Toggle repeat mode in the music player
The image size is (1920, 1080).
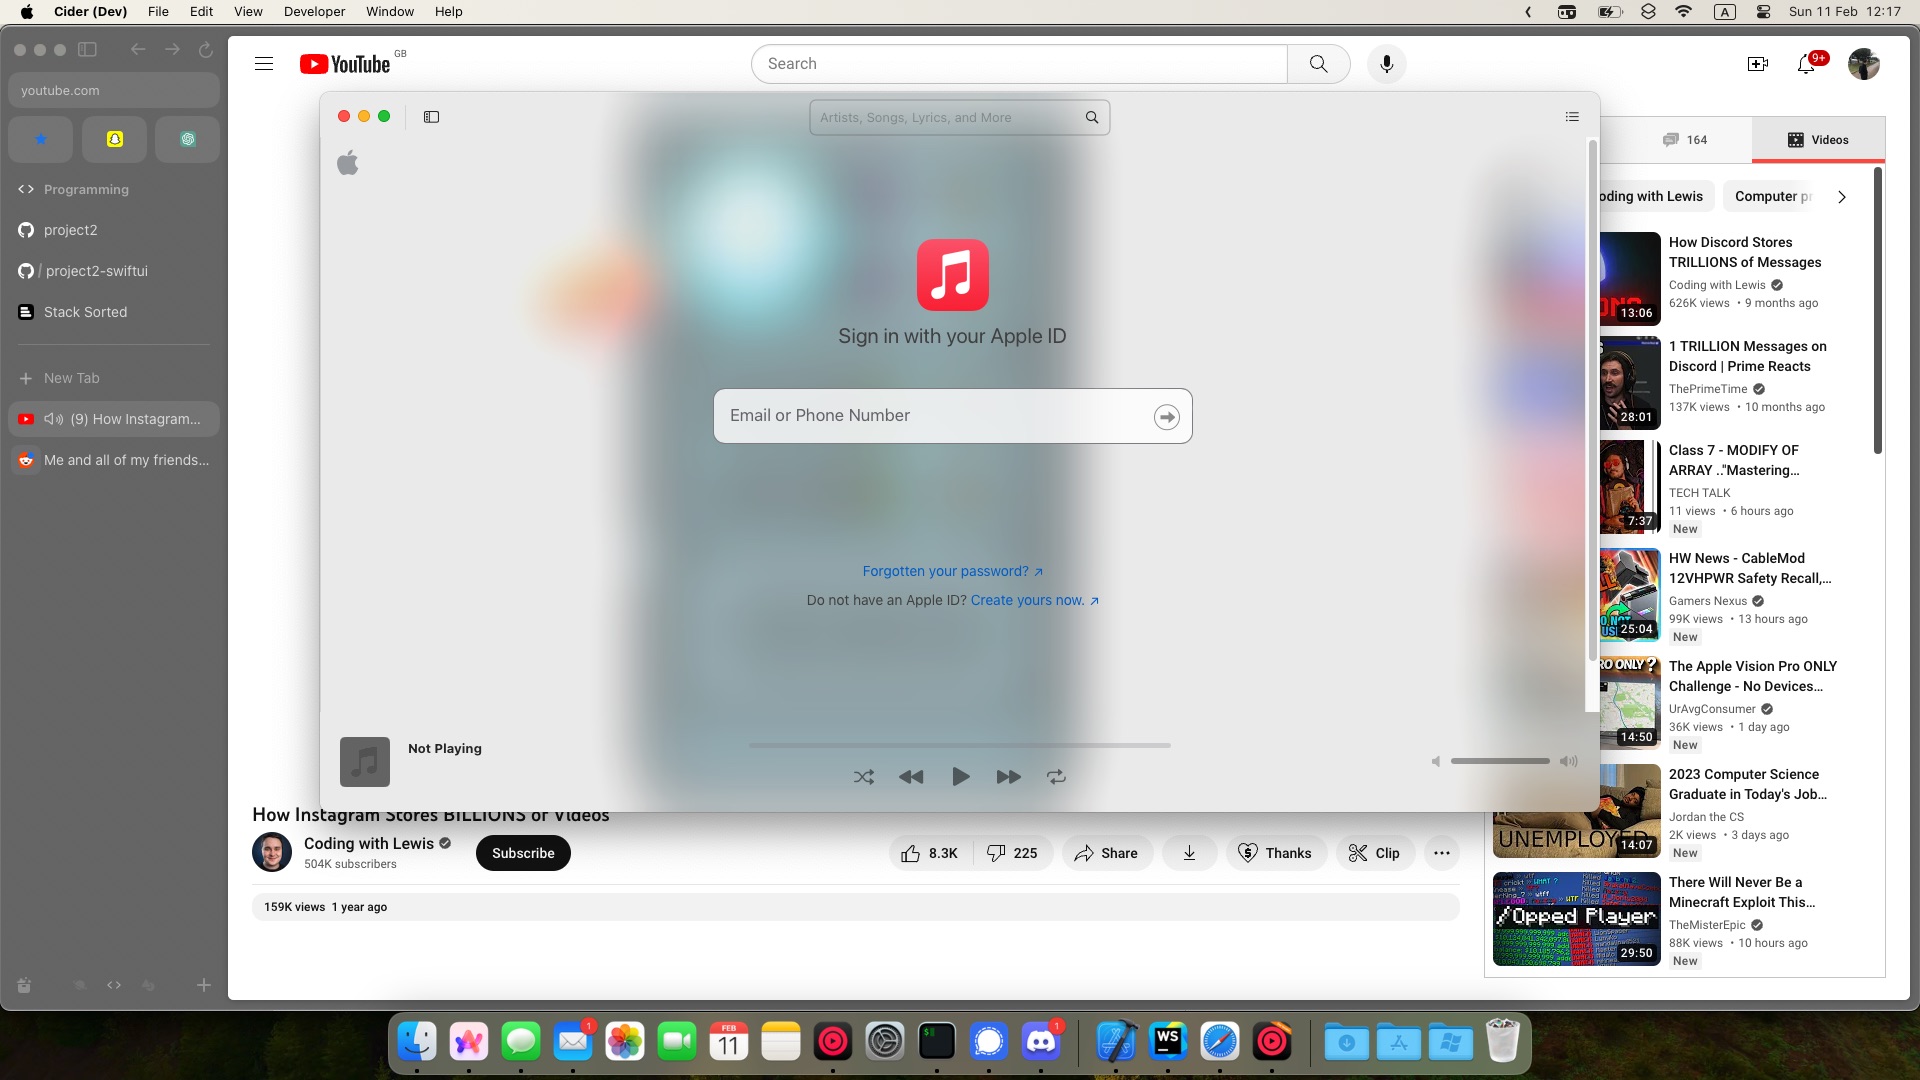pos(1056,777)
